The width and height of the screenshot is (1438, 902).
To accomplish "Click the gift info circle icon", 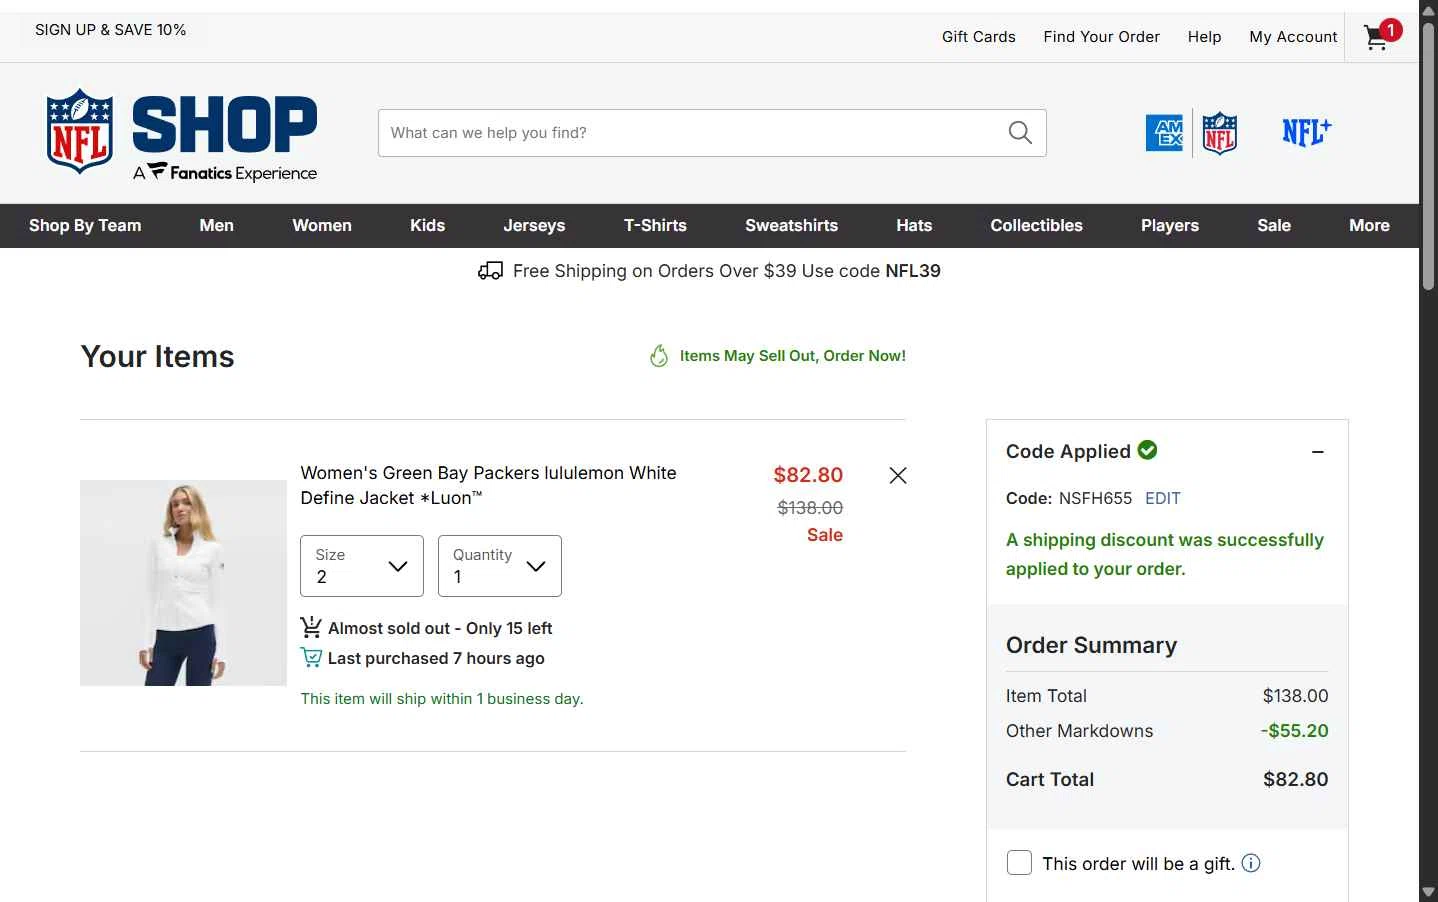I will point(1251,863).
